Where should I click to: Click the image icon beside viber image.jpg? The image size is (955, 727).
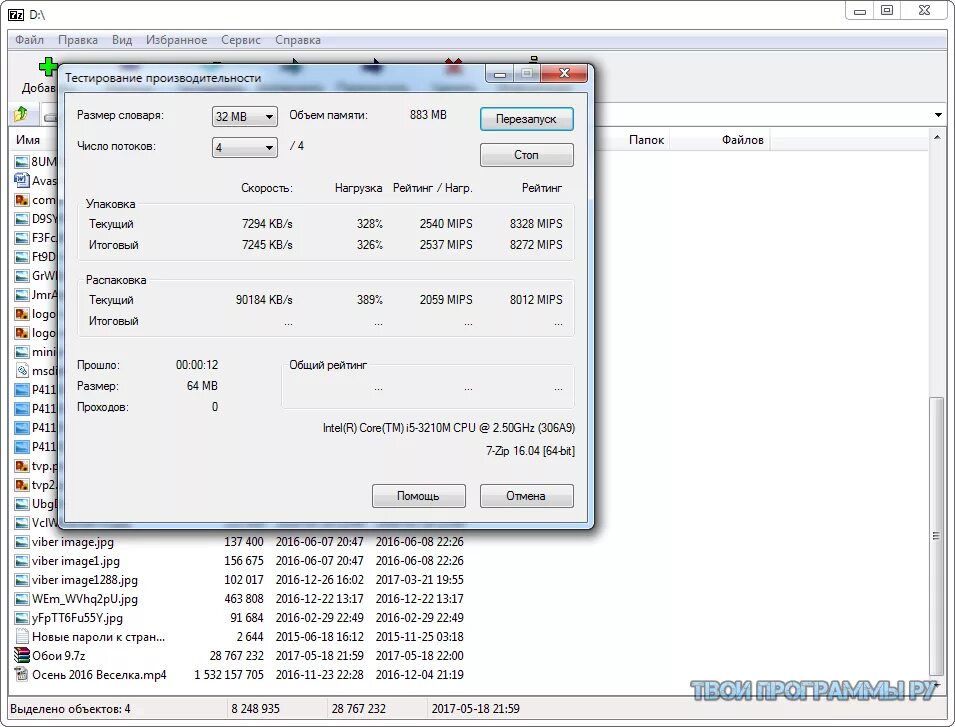click(20, 542)
